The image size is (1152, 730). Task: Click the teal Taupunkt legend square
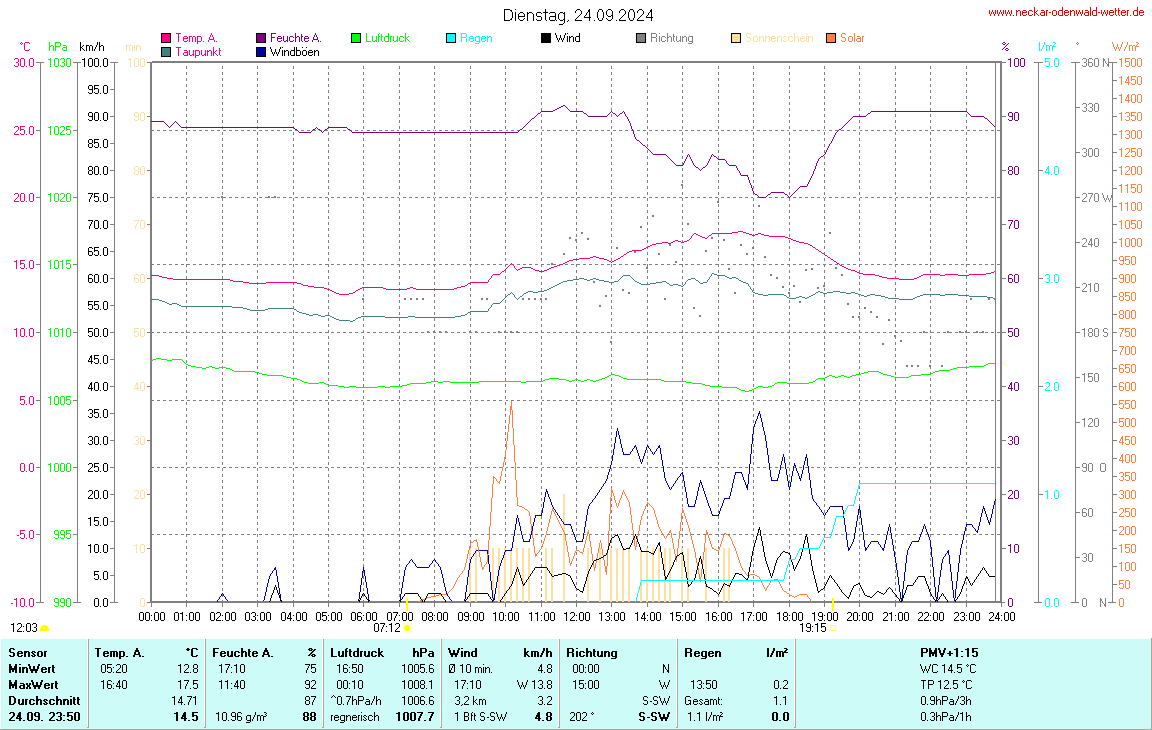(166, 51)
